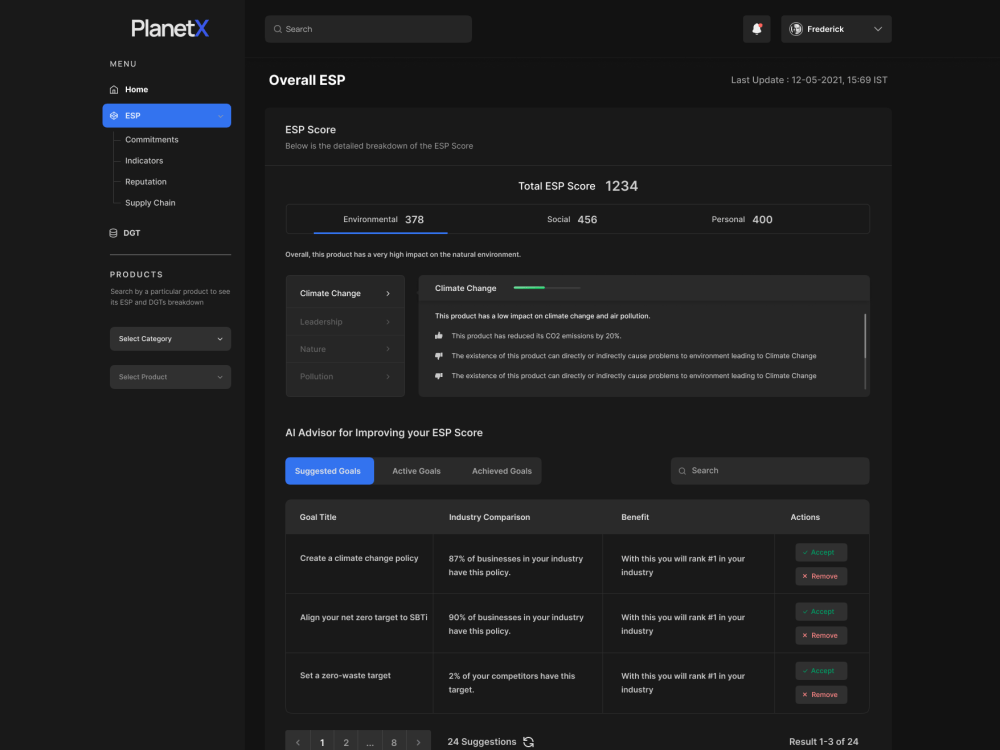
Task: Click the Home house icon
Action: (x=114, y=89)
